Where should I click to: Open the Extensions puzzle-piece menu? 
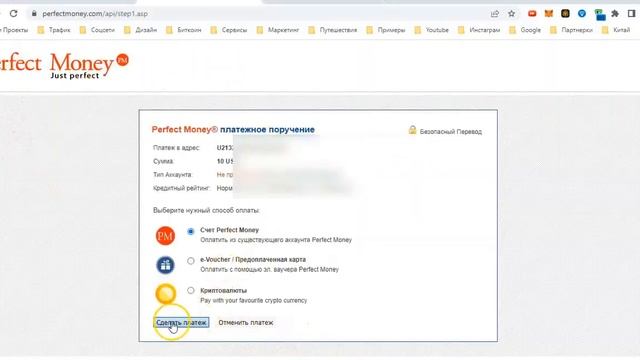(615, 13)
